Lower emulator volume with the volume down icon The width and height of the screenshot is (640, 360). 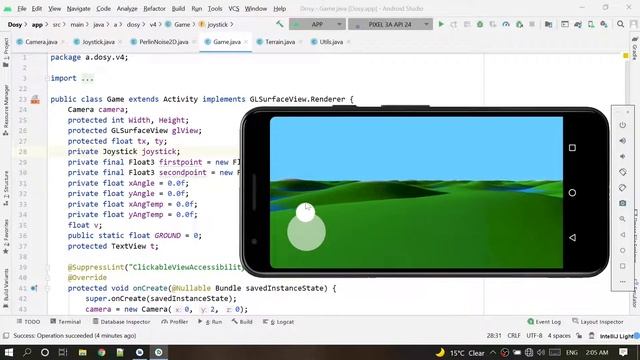tap(622, 156)
